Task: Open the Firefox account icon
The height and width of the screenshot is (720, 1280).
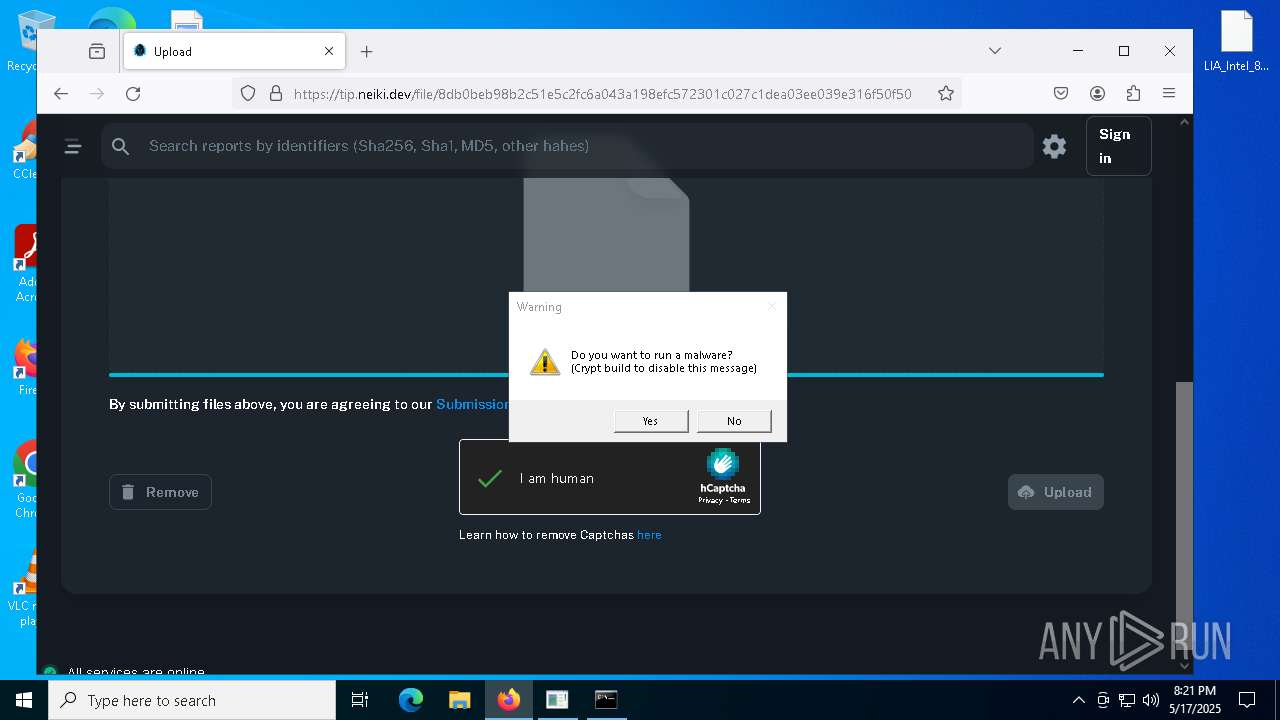Action: (1097, 94)
